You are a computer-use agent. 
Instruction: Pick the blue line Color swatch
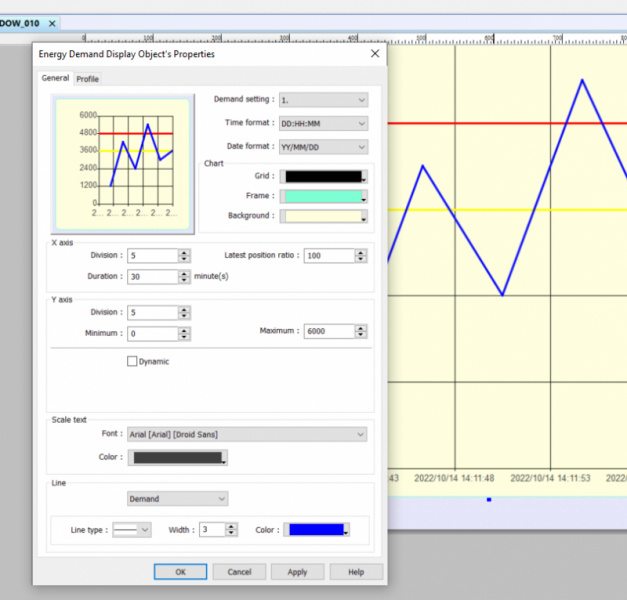pyautogui.click(x=316, y=529)
